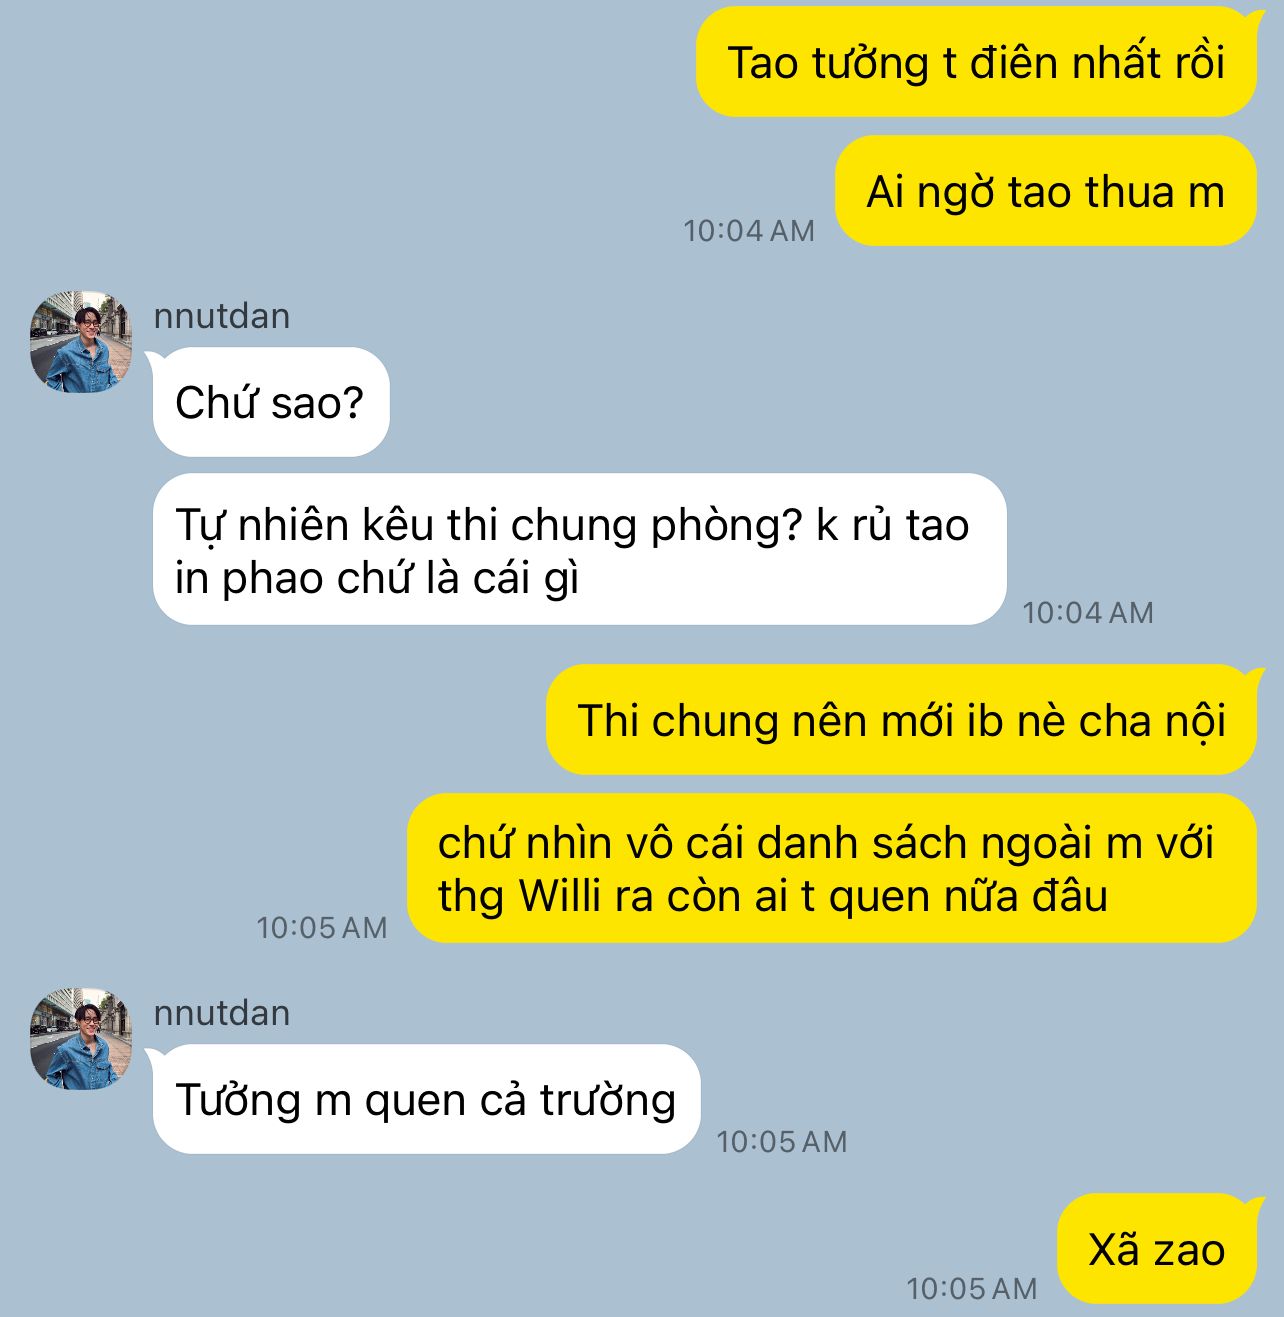Click the 10:04 AM timestamp beside "Ai ngờ tao thua m"
1284x1317 pixels.
click(749, 231)
